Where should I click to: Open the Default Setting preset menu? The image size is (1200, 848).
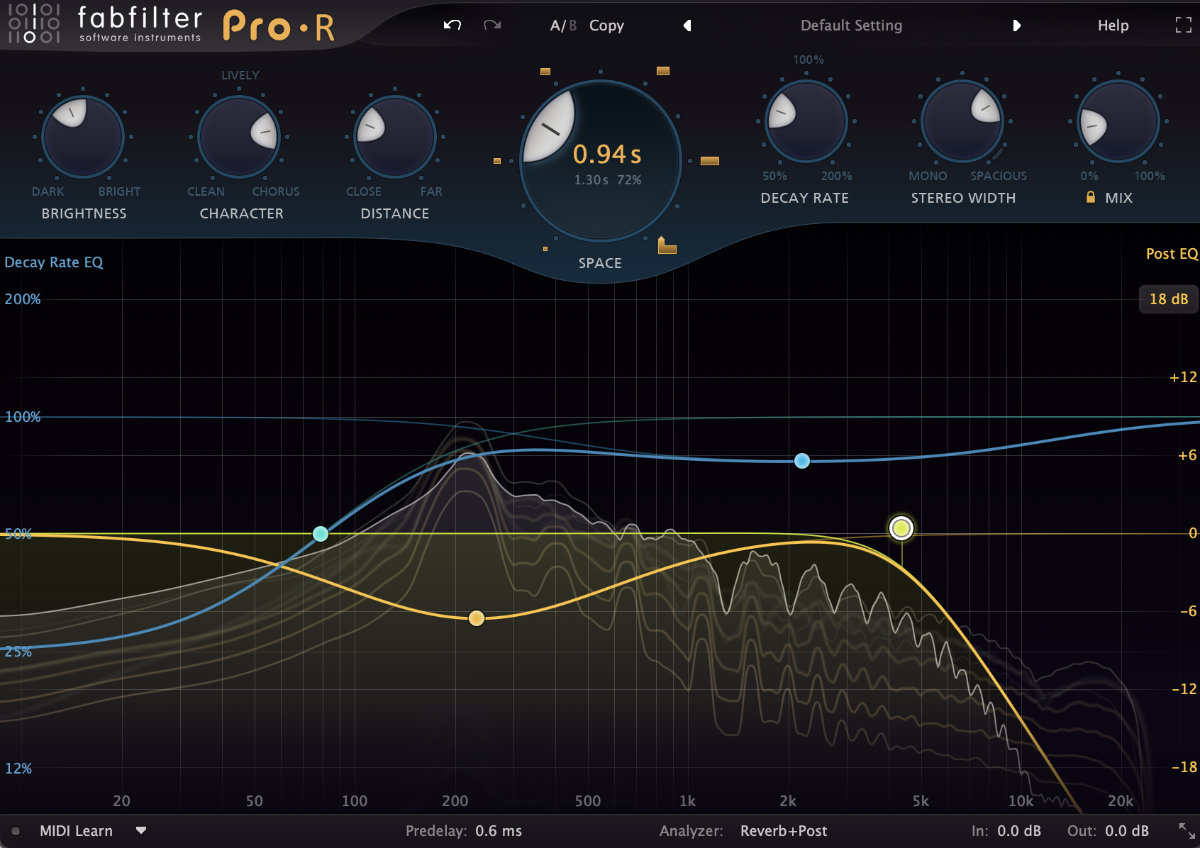851,26
